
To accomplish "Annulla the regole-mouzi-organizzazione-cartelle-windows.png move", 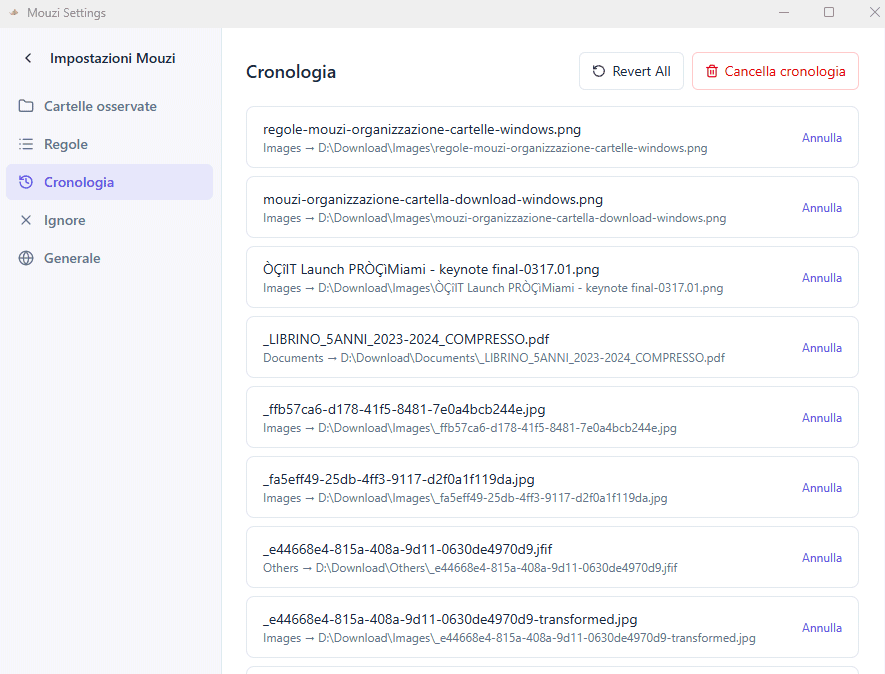I will click(822, 138).
